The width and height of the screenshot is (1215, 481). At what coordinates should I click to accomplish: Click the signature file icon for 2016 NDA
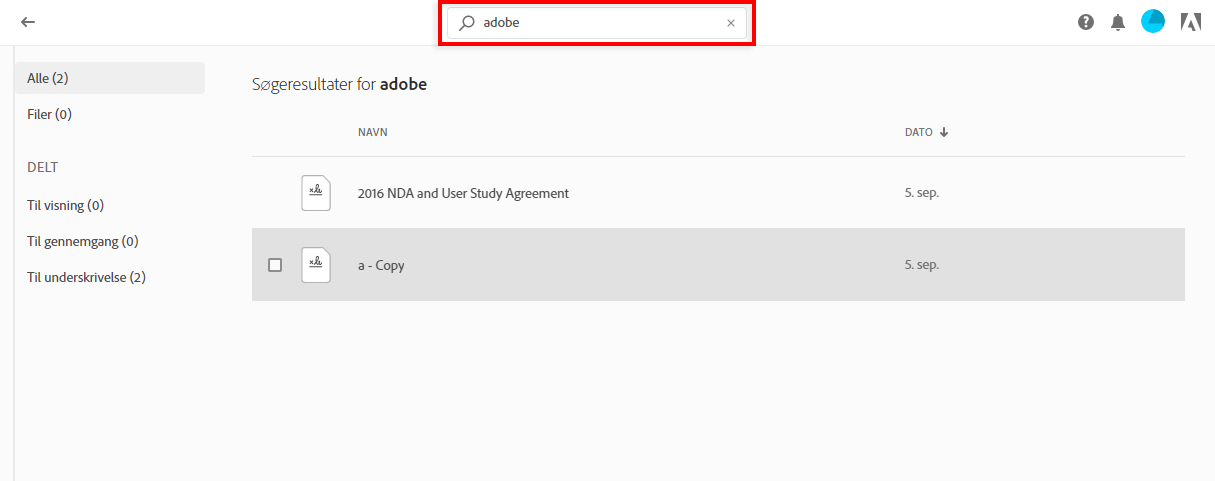point(316,193)
